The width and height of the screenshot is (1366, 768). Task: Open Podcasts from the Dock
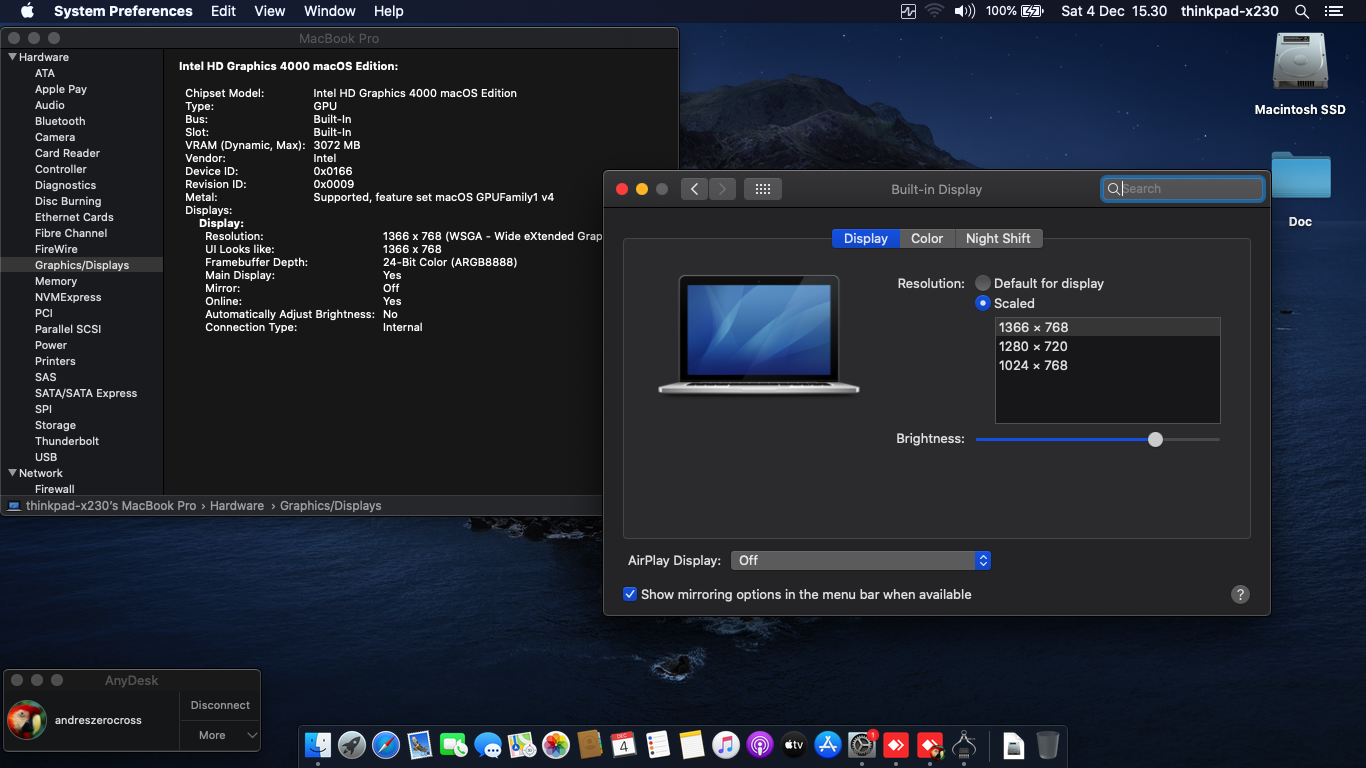760,745
